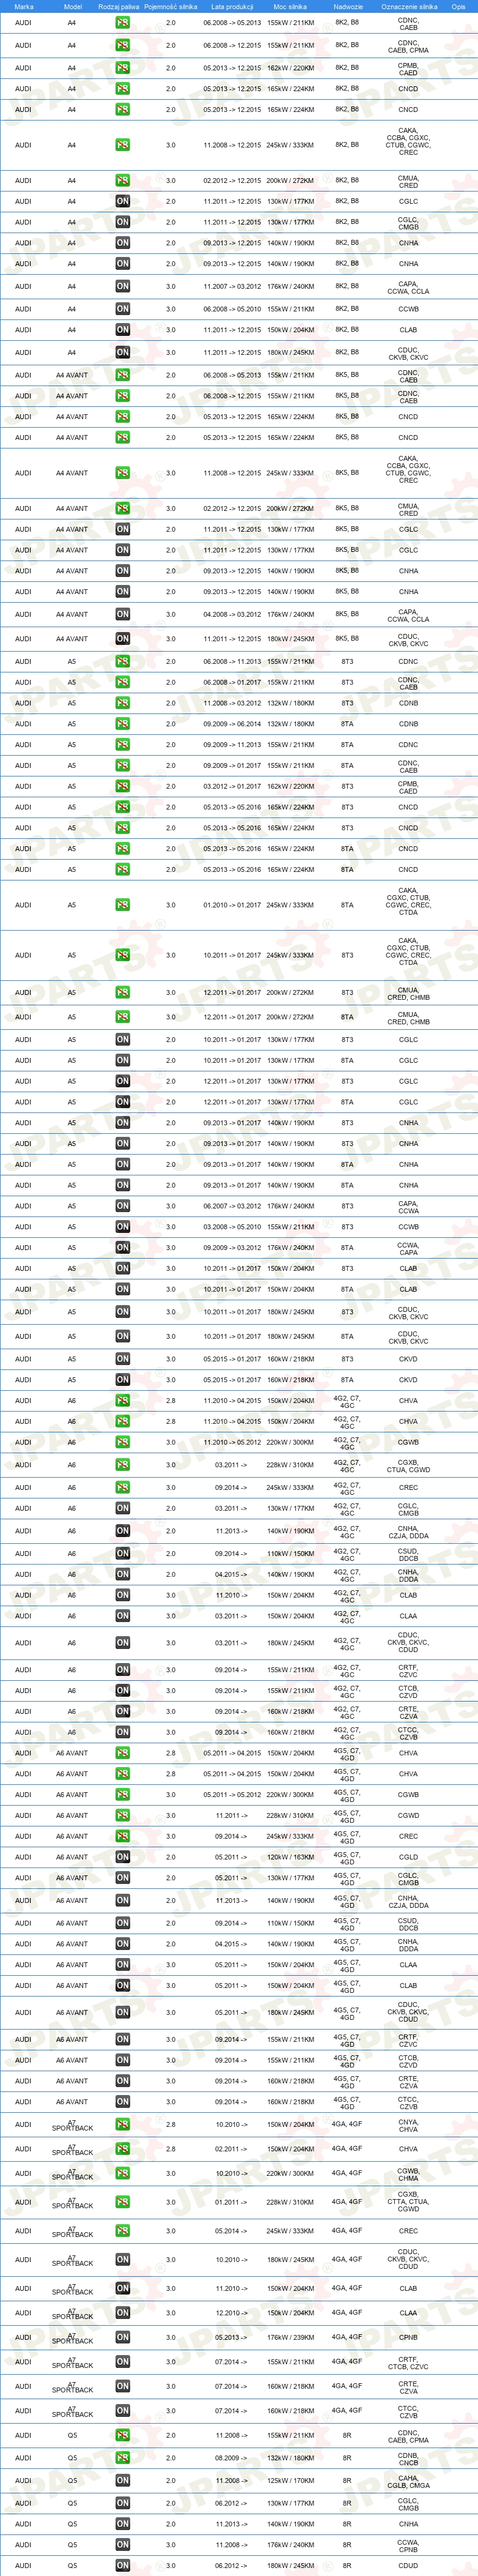Viewport: 478px width, 2576px height.
Task: Click the Rodzaj paliwa column header
Action: coord(119,6)
